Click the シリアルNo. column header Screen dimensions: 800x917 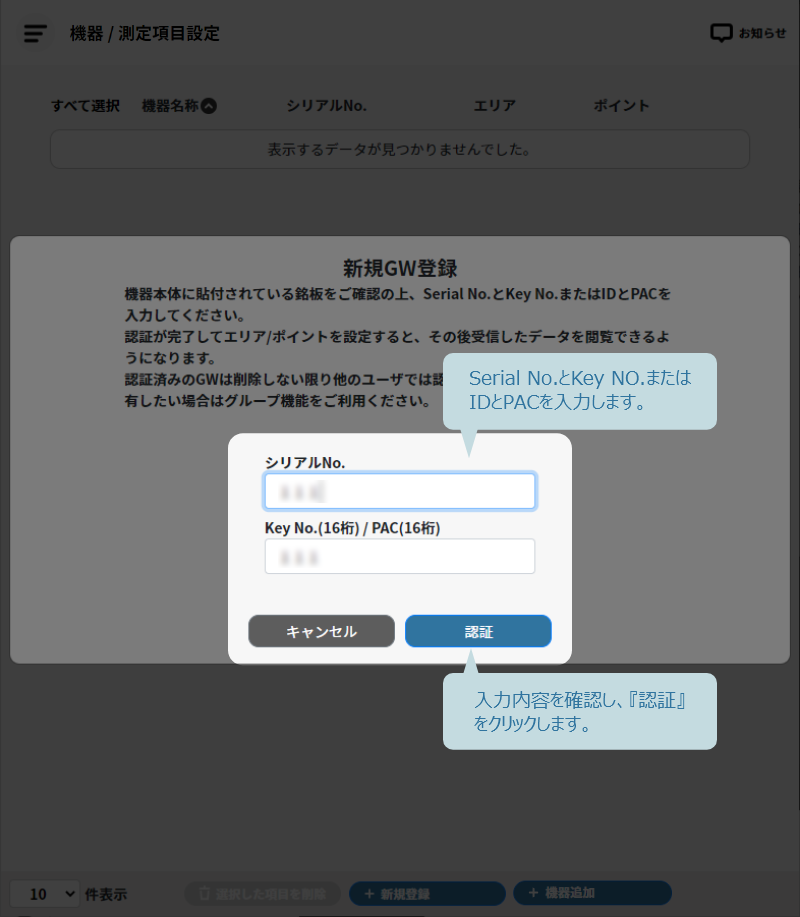tap(326, 106)
